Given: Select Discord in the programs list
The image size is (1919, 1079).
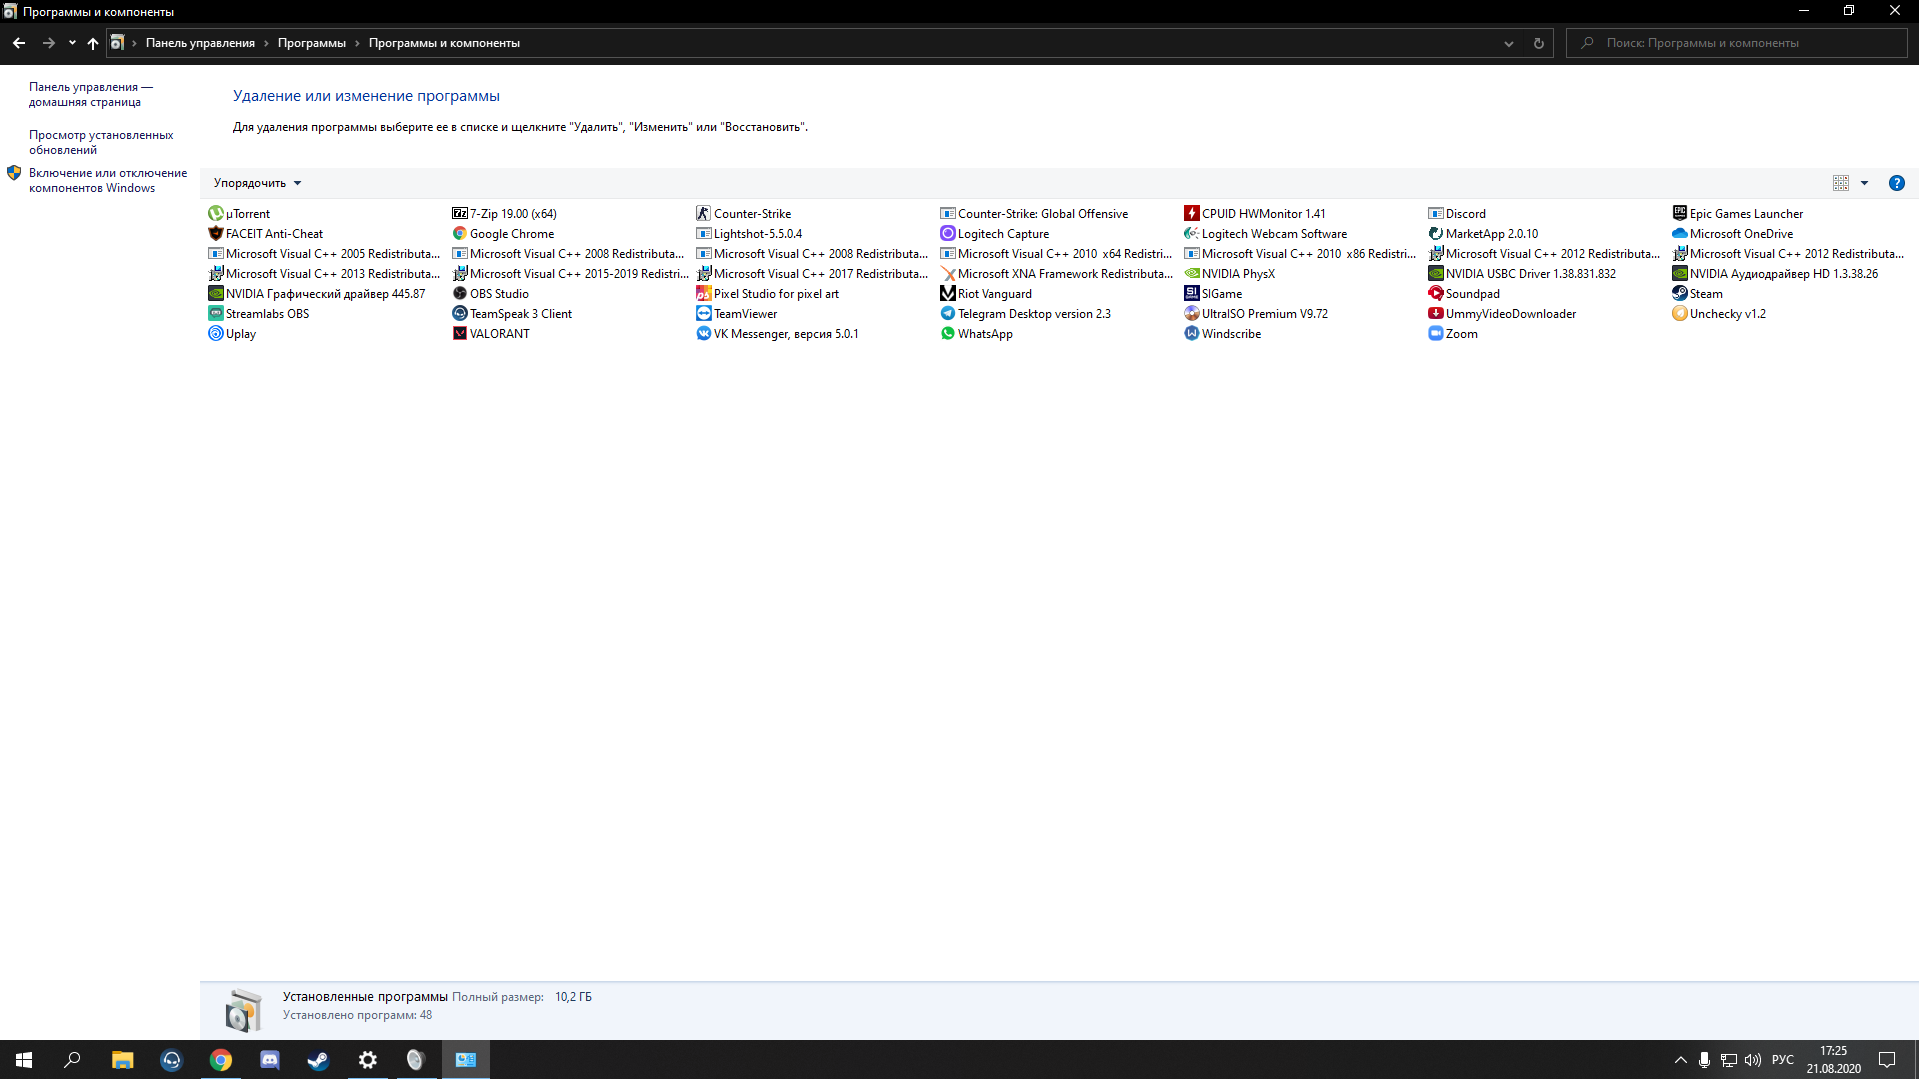Looking at the screenshot, I should (1457, 214).
